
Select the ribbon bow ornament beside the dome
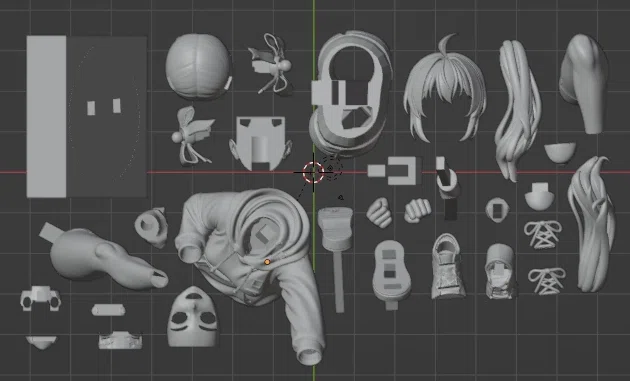coord(270,65)
